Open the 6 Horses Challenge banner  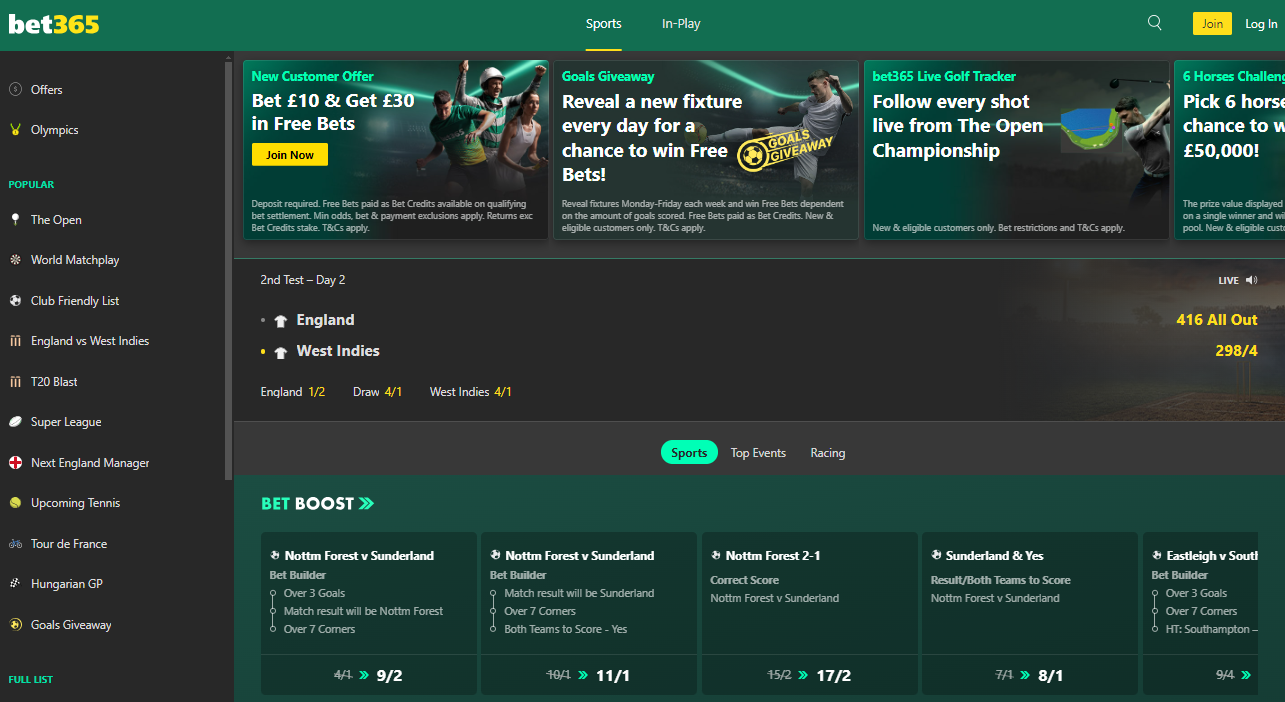point(1230,150)
